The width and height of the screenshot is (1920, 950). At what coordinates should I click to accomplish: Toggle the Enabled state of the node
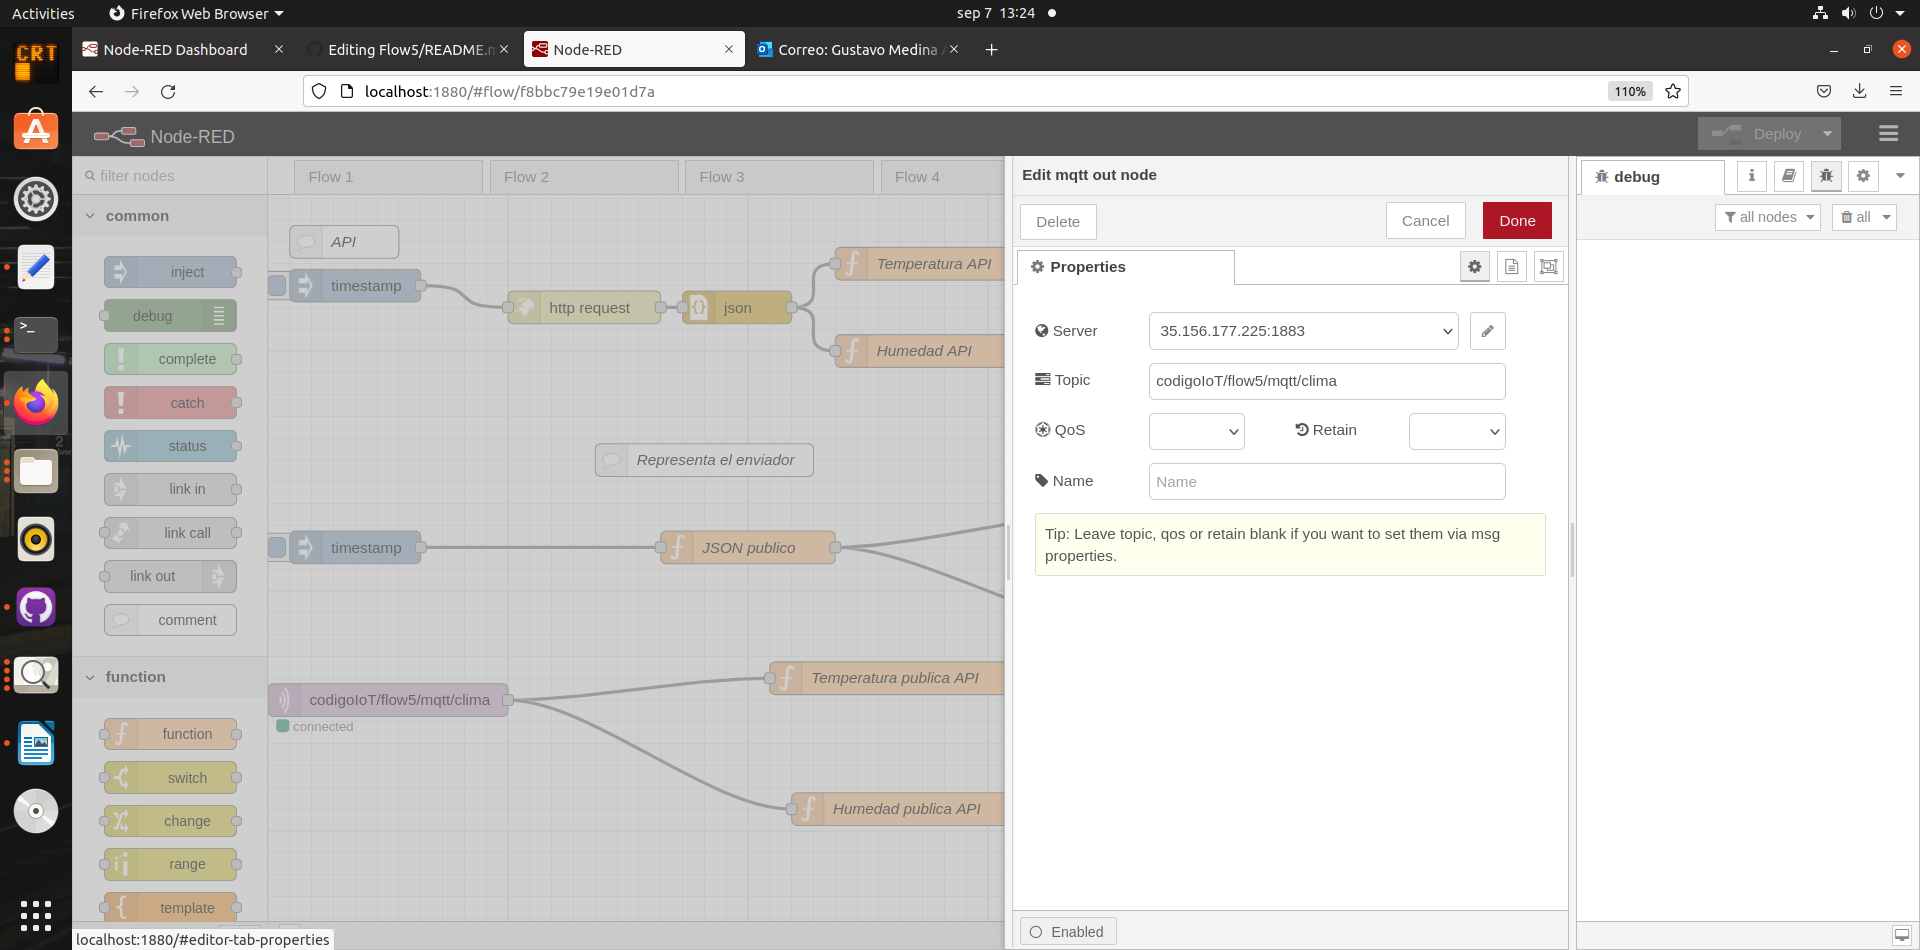tap(1067, 932)
